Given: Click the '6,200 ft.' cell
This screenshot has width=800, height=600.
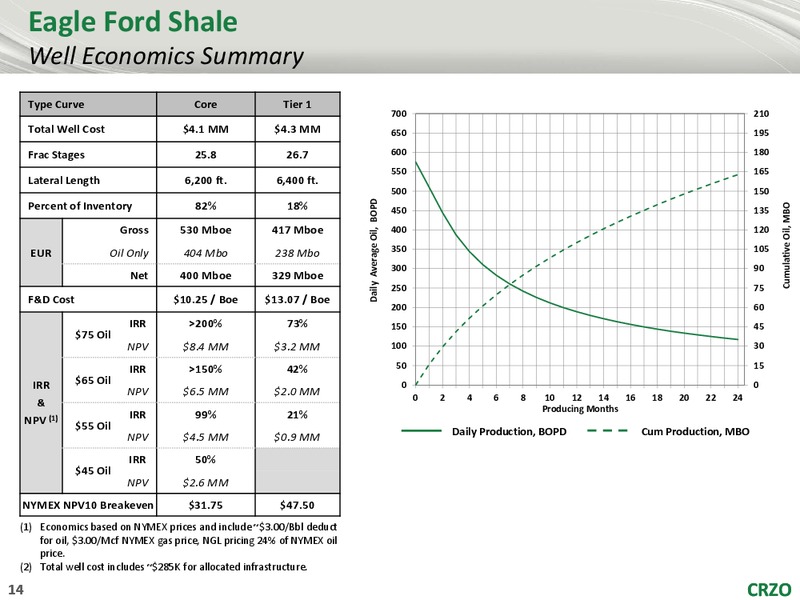Looking at the screenshot, I should pyautogui.click(x=206, y=180).
